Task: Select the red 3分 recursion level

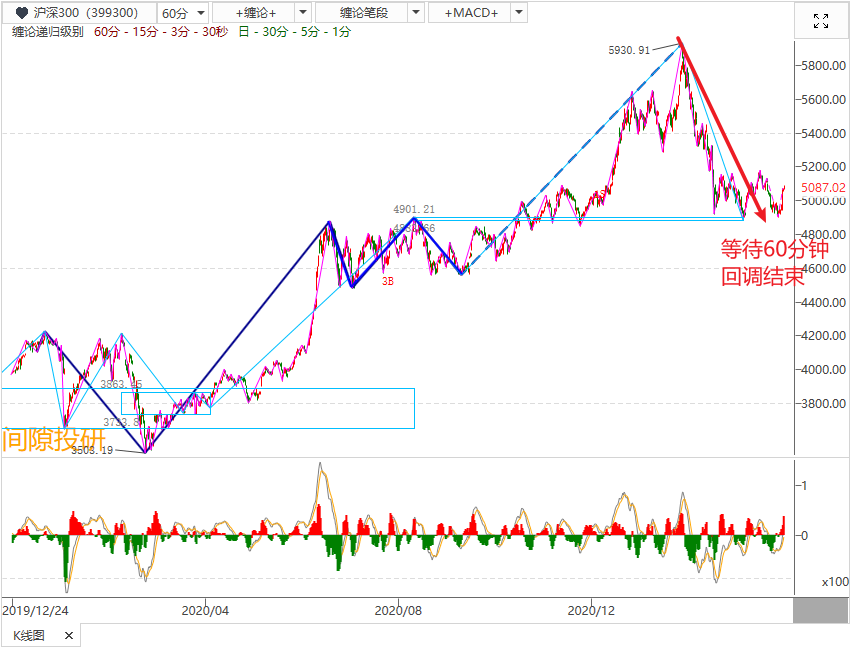Action: 181,32
